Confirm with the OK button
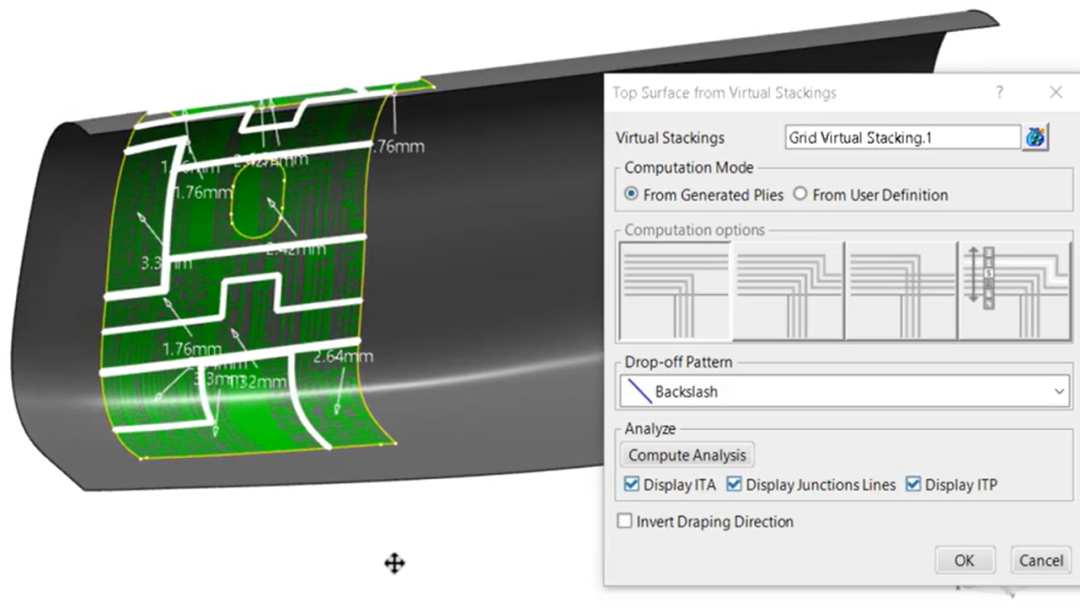Image resolution: width=1080 pixels, height=612 pixels. [964, 560]
